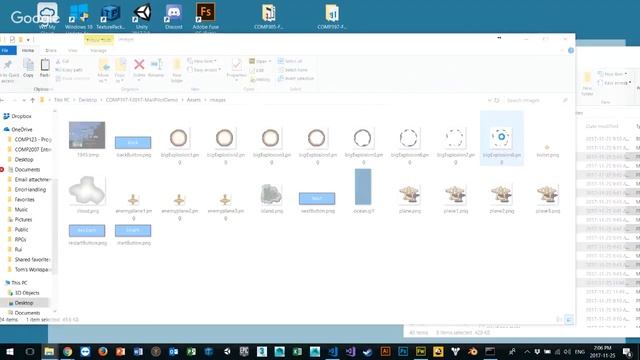Go up one folder with the up arrow

[33, 100]
